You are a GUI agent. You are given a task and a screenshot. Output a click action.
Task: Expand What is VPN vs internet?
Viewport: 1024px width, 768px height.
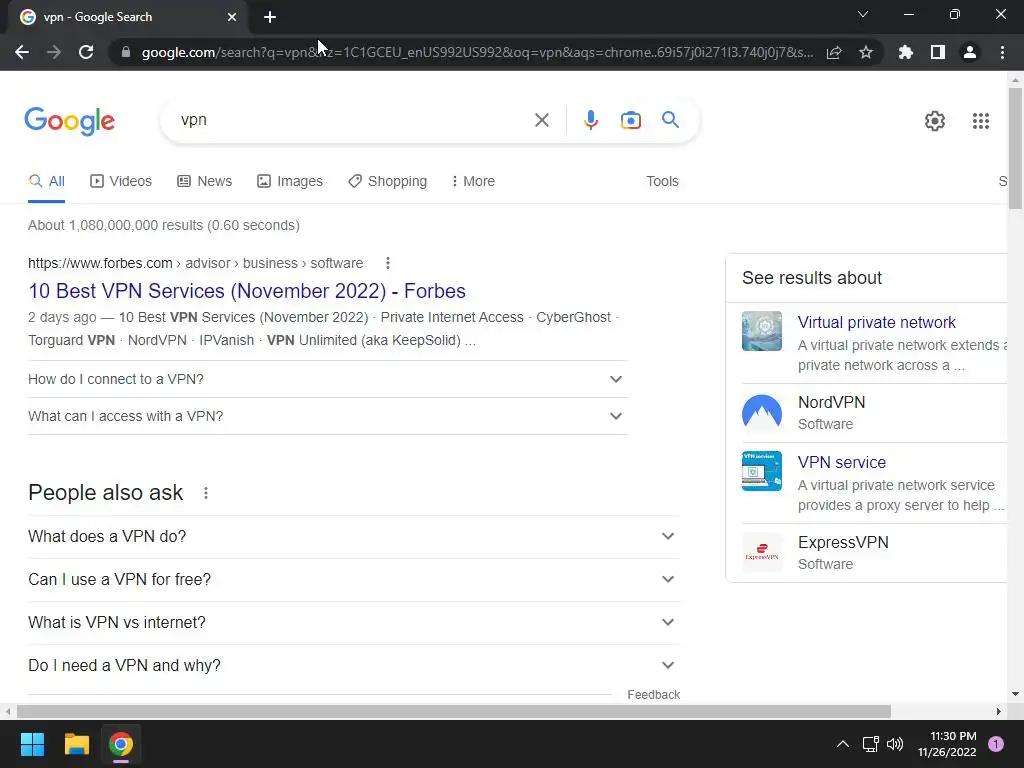pyautogui.click(x=354, y=623)
